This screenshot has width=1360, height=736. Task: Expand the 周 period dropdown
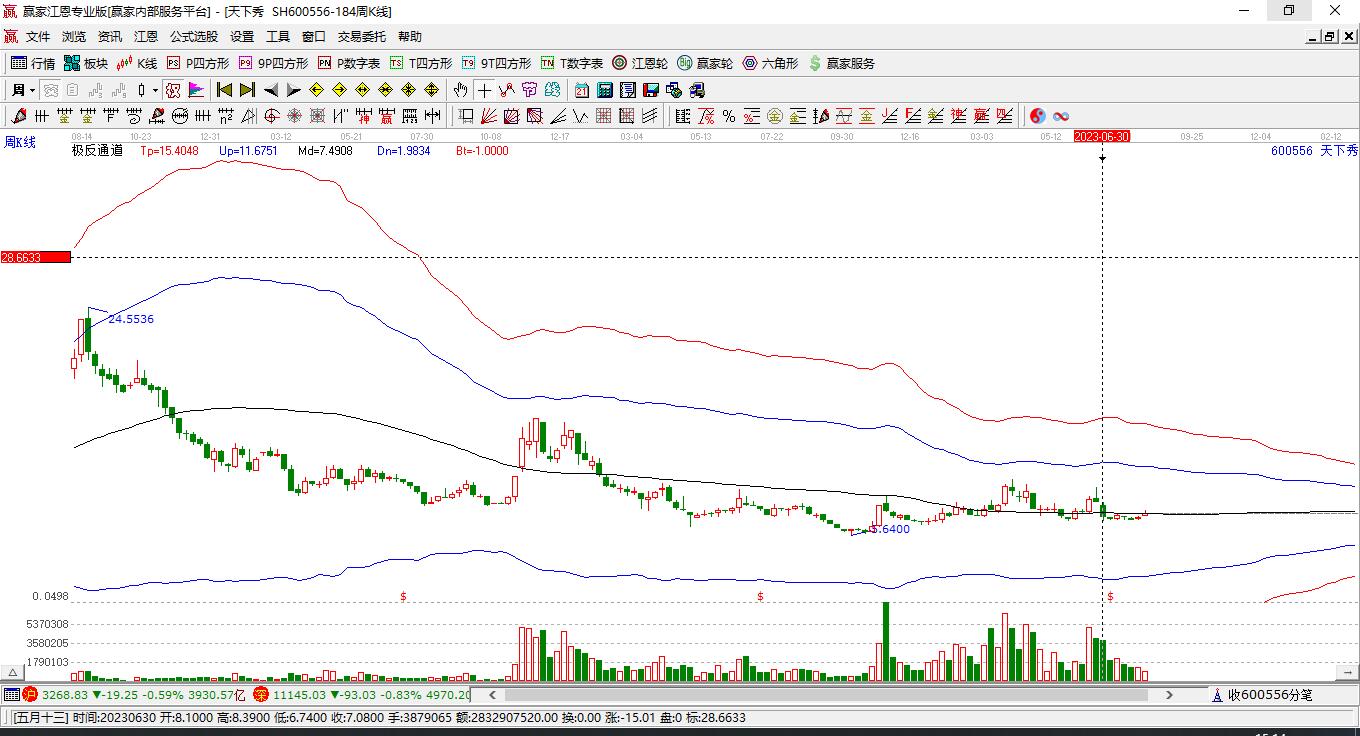(x=32, y=90)
